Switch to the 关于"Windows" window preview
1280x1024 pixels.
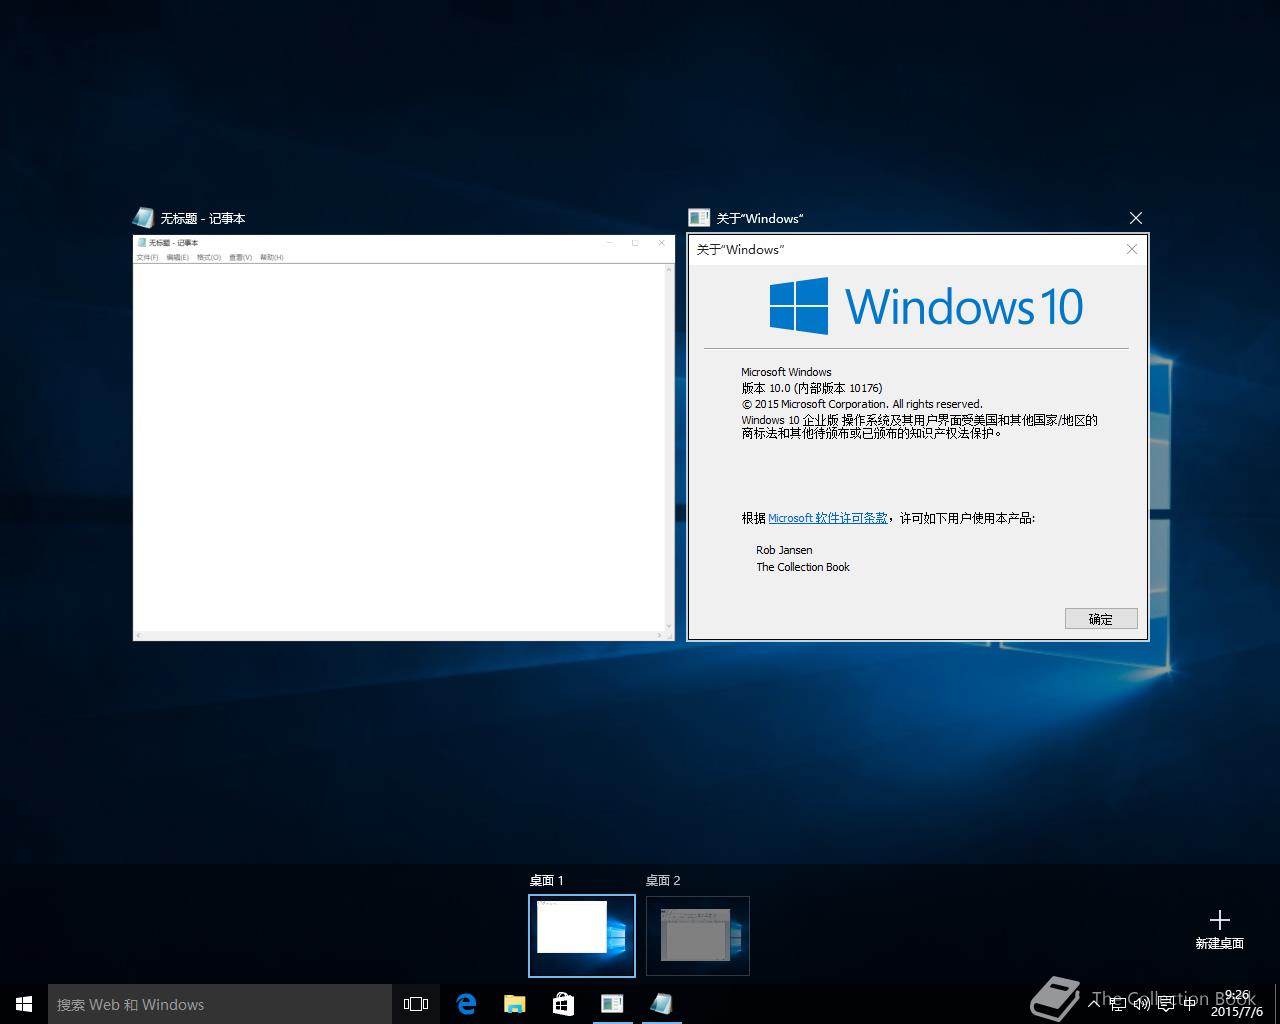click(918, 438)
